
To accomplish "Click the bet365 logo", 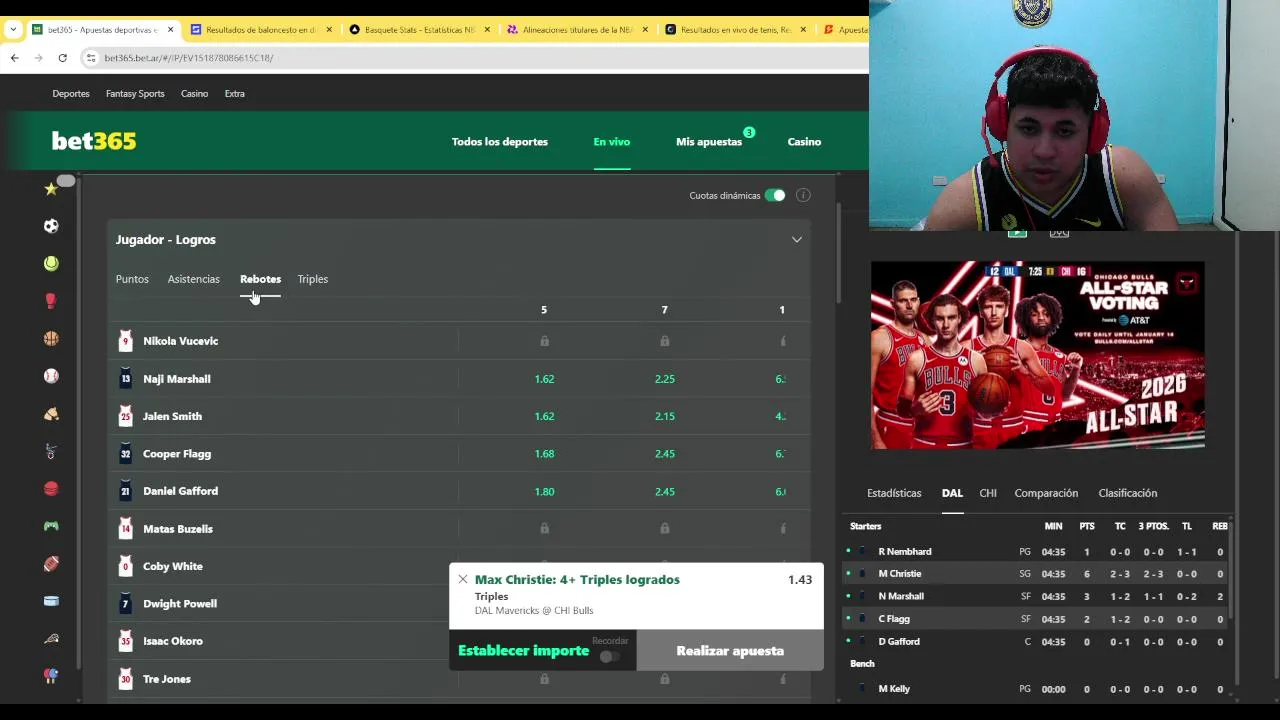I will [93, 141].
